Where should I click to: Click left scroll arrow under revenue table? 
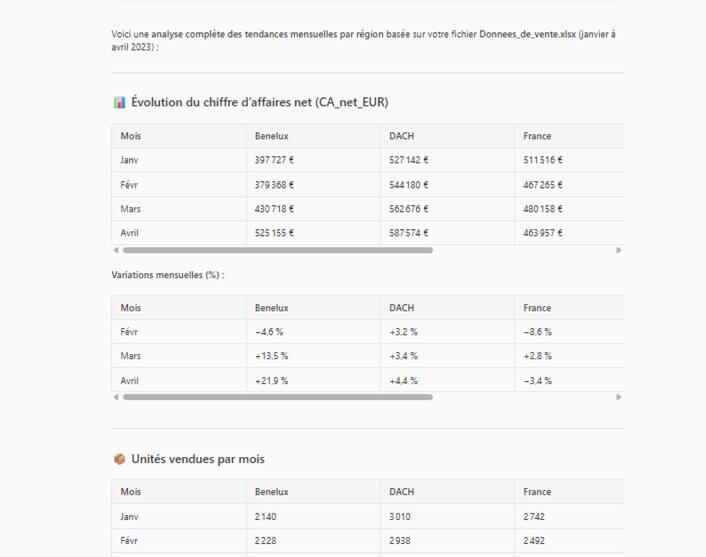tap(116, 250)
